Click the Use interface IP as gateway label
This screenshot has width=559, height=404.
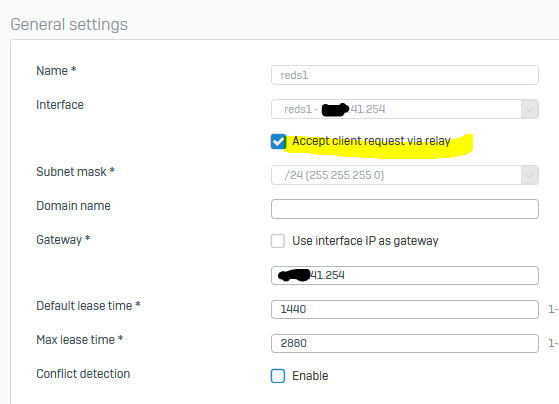pos(365,241)
